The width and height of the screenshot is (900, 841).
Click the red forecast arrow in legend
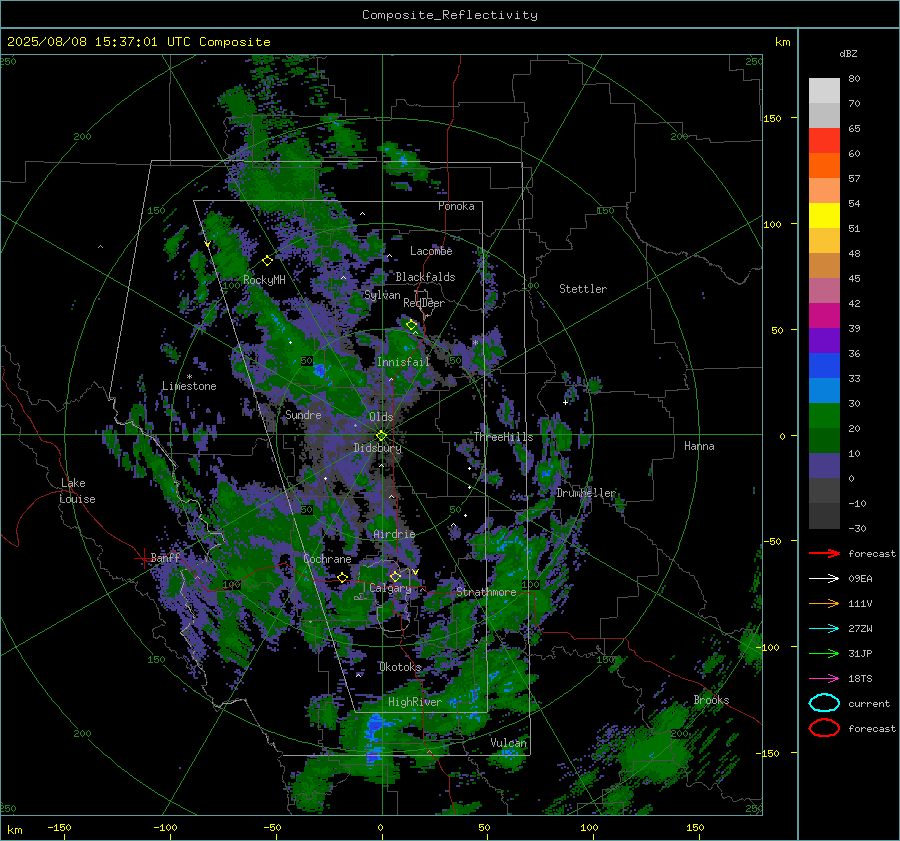tap(824, 553)
